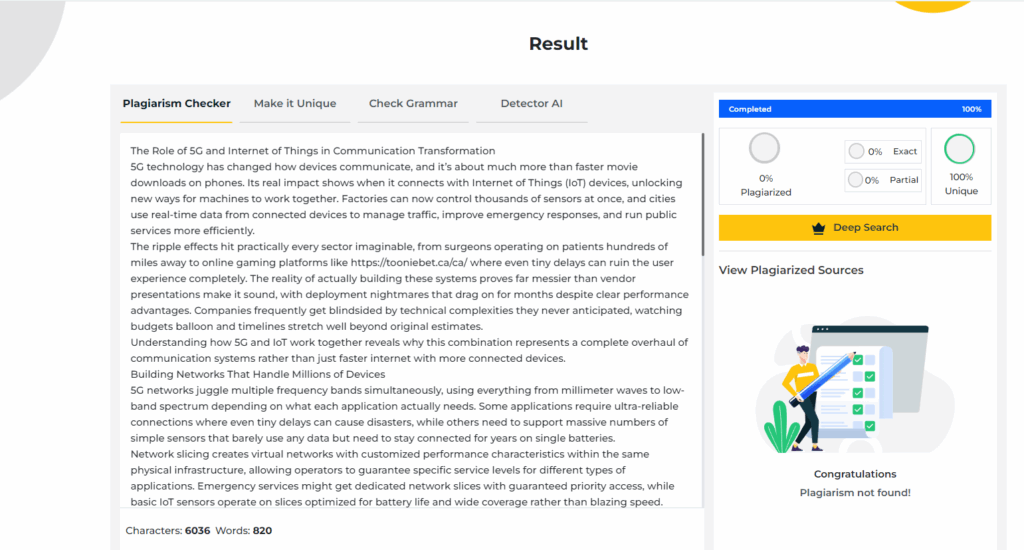
Task: Switch to the Detector AI tab
Action: tap(532, 103)
